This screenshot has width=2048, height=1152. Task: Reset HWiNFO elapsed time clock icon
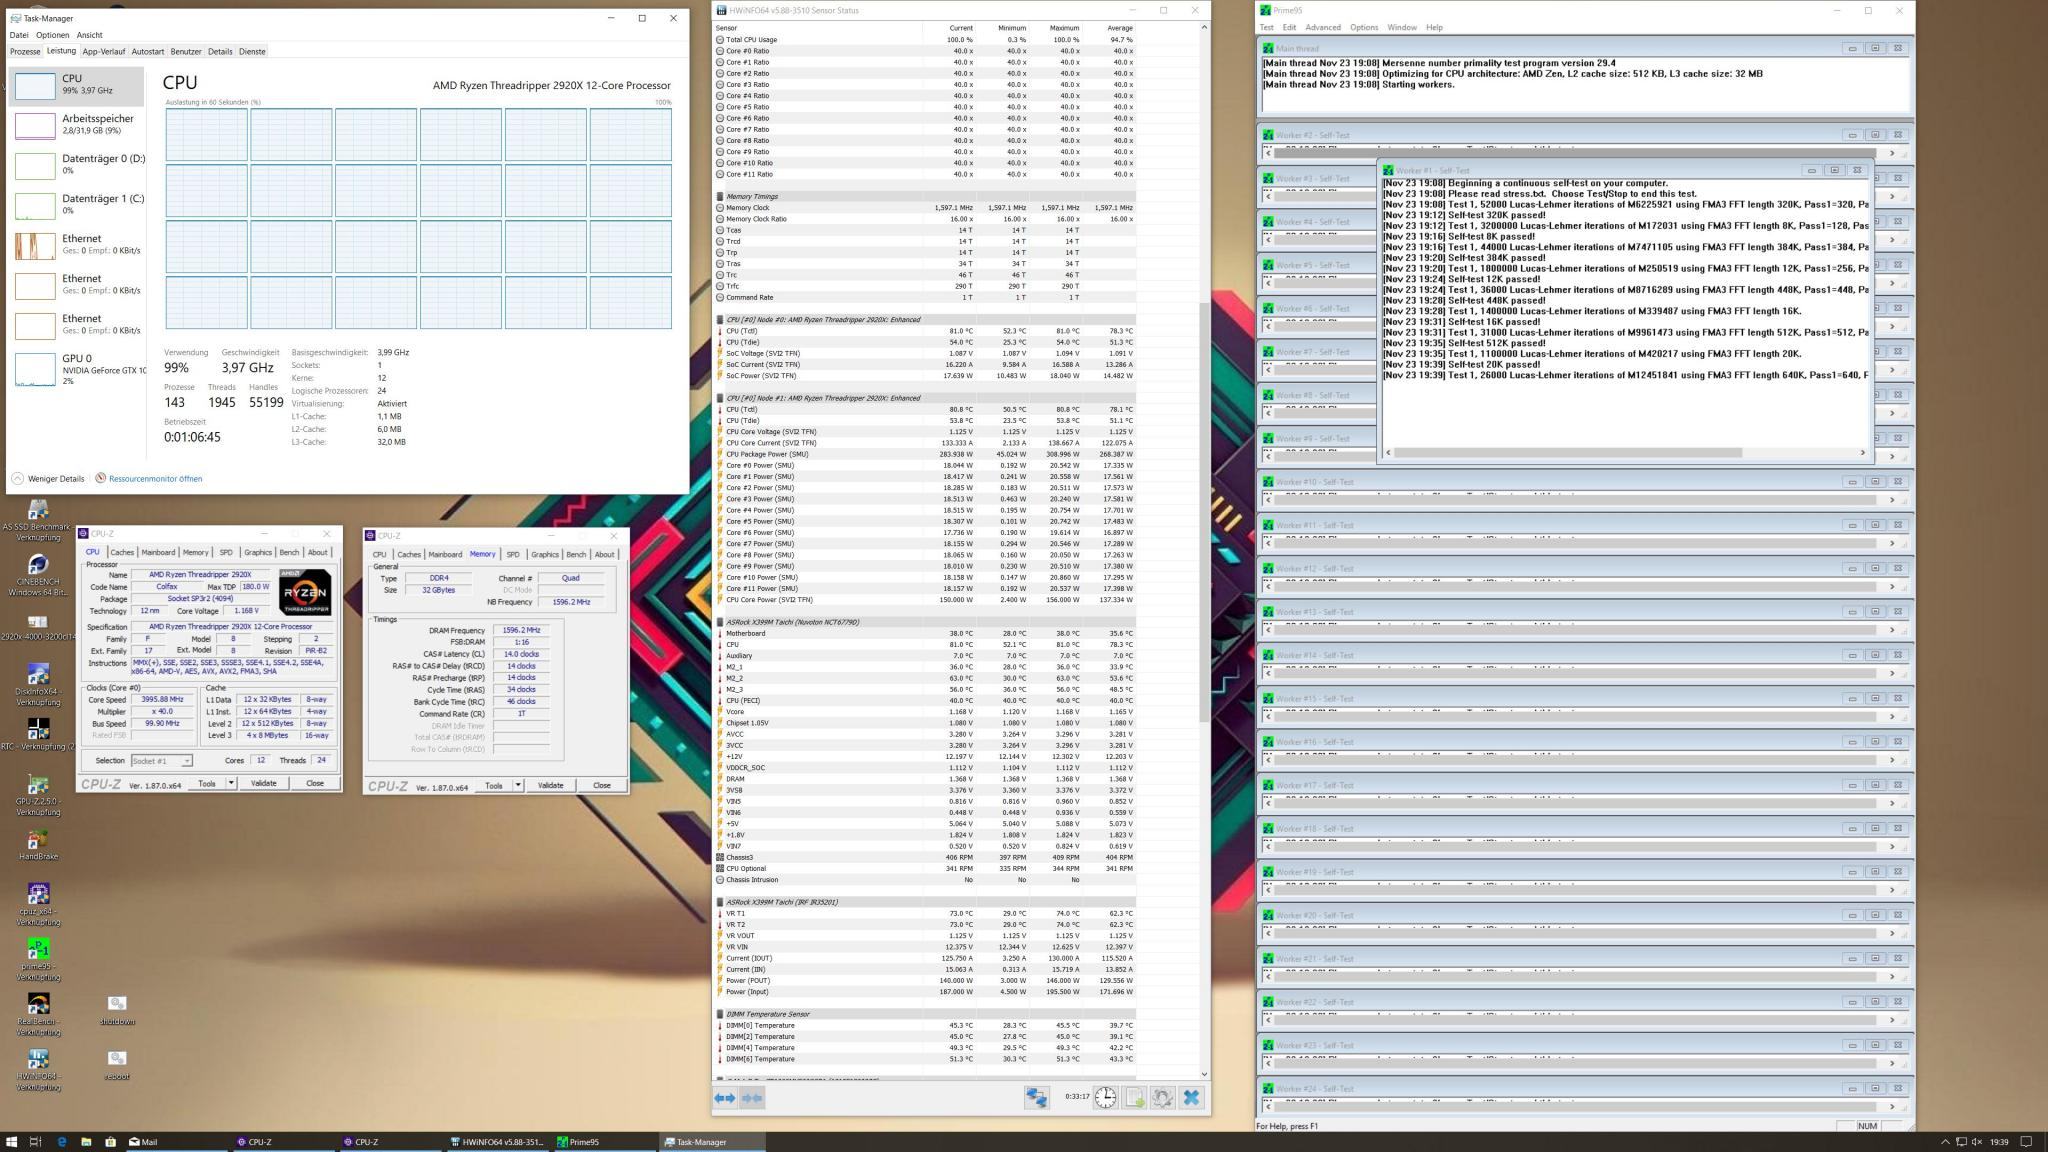(x=1105, y=1097)
